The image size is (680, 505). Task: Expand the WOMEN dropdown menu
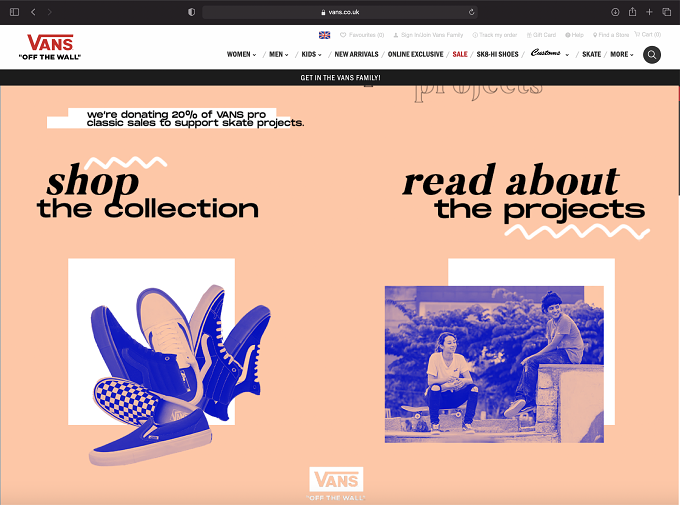pyautogui.click(x=242, y=54)
